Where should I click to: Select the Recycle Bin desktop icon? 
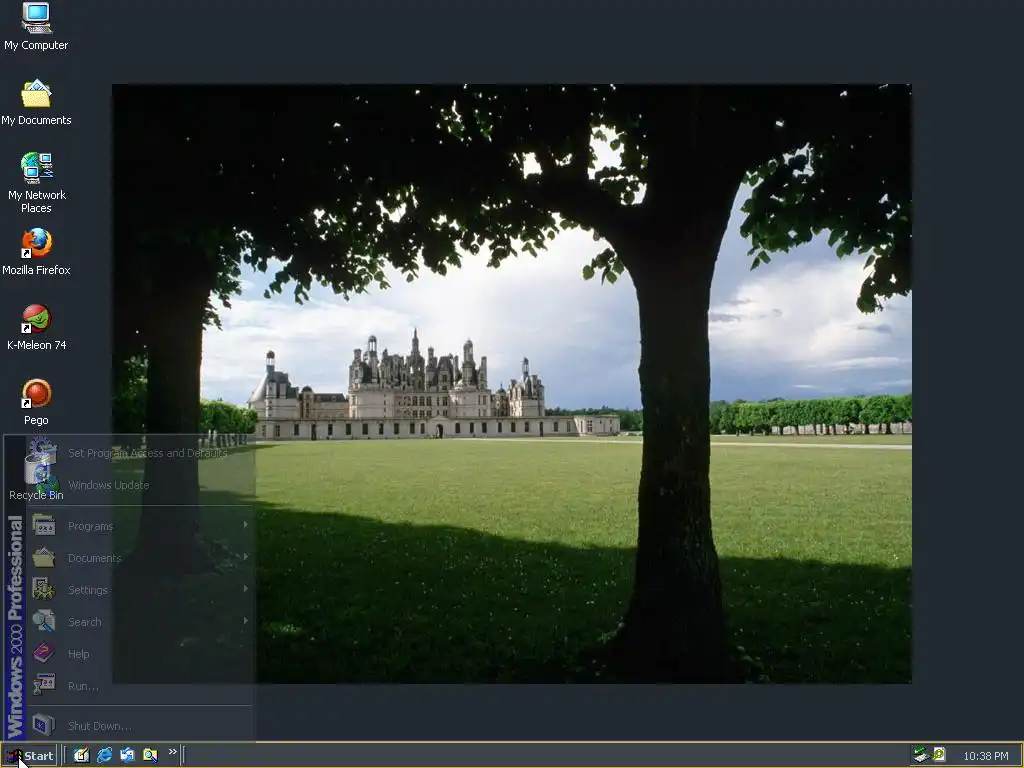37,477
